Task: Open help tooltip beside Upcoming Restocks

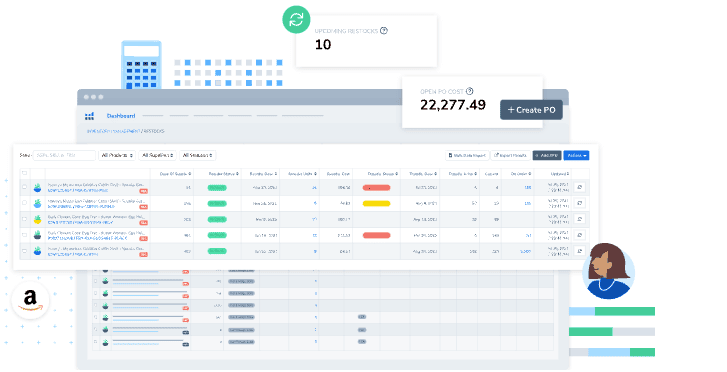Action: click(x=384, y=31)
